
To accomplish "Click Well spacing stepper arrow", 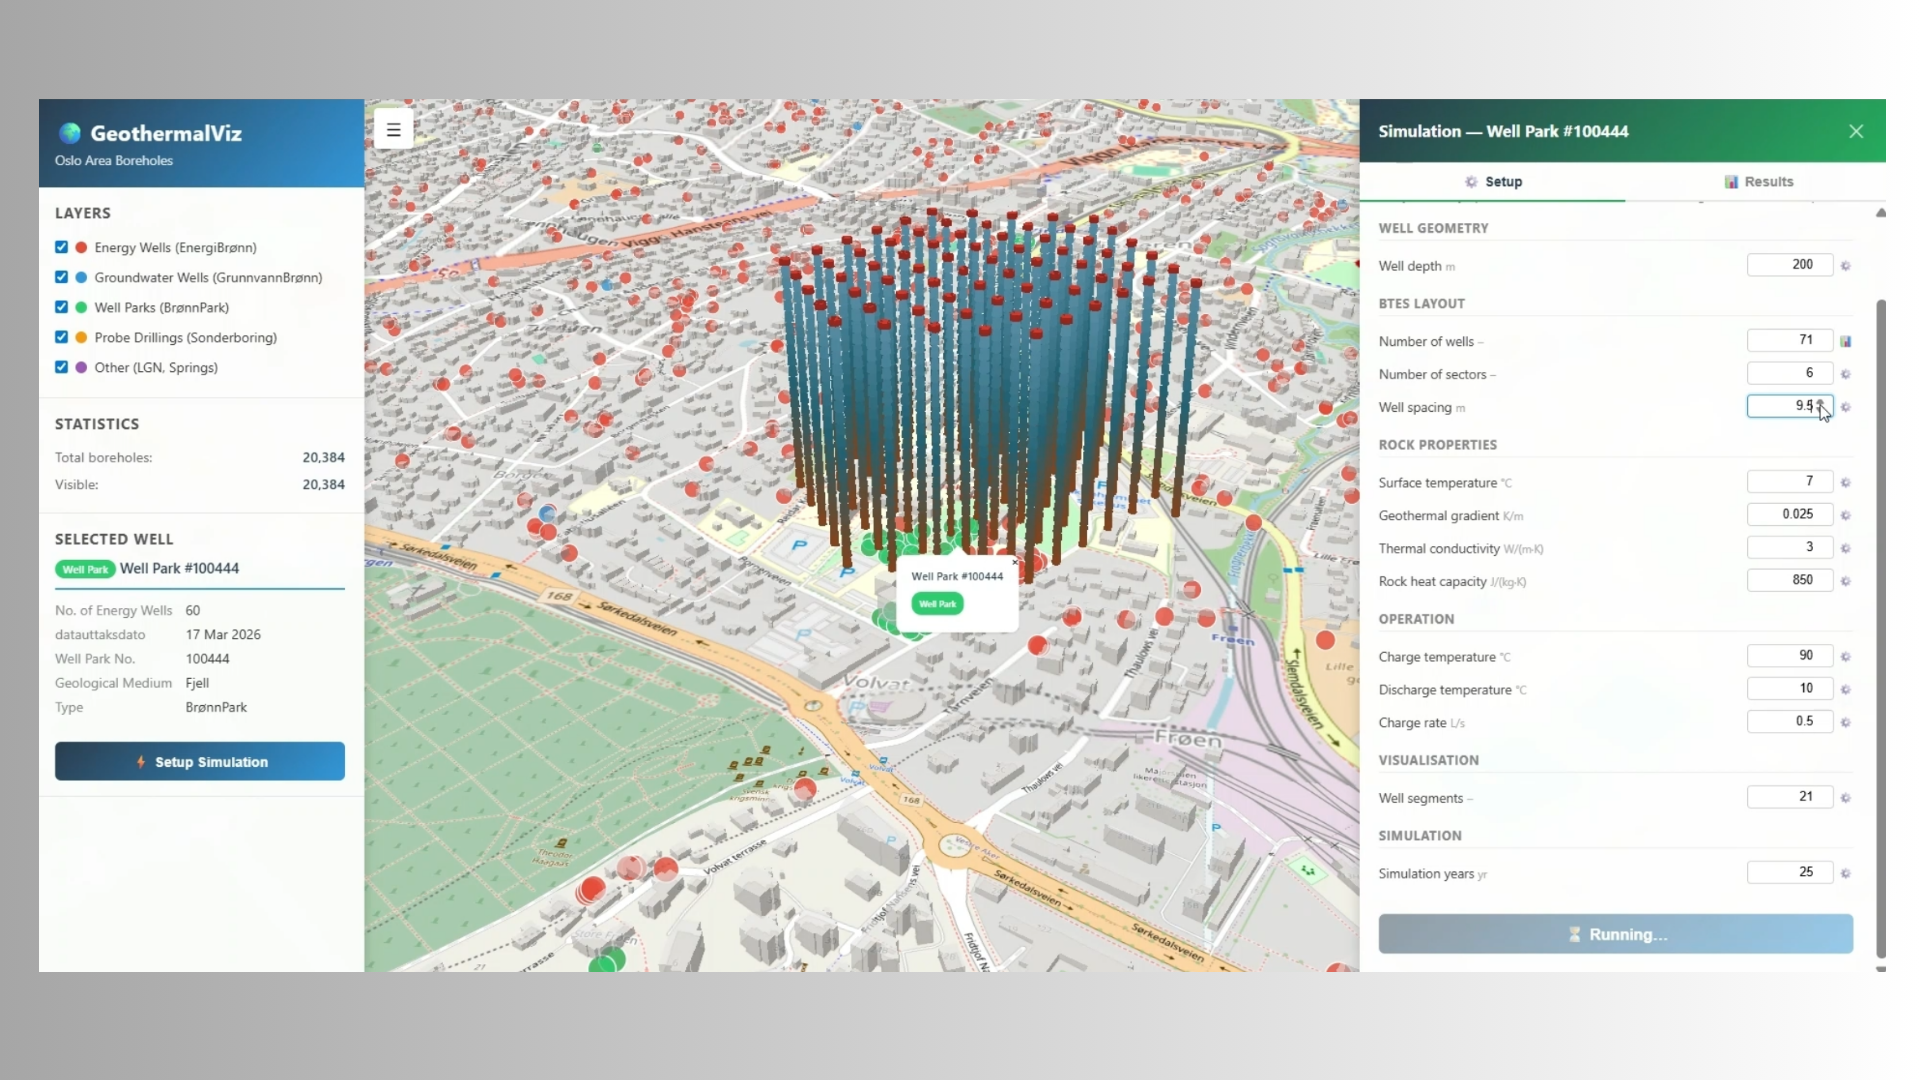I will click(x=1820, y=403).
